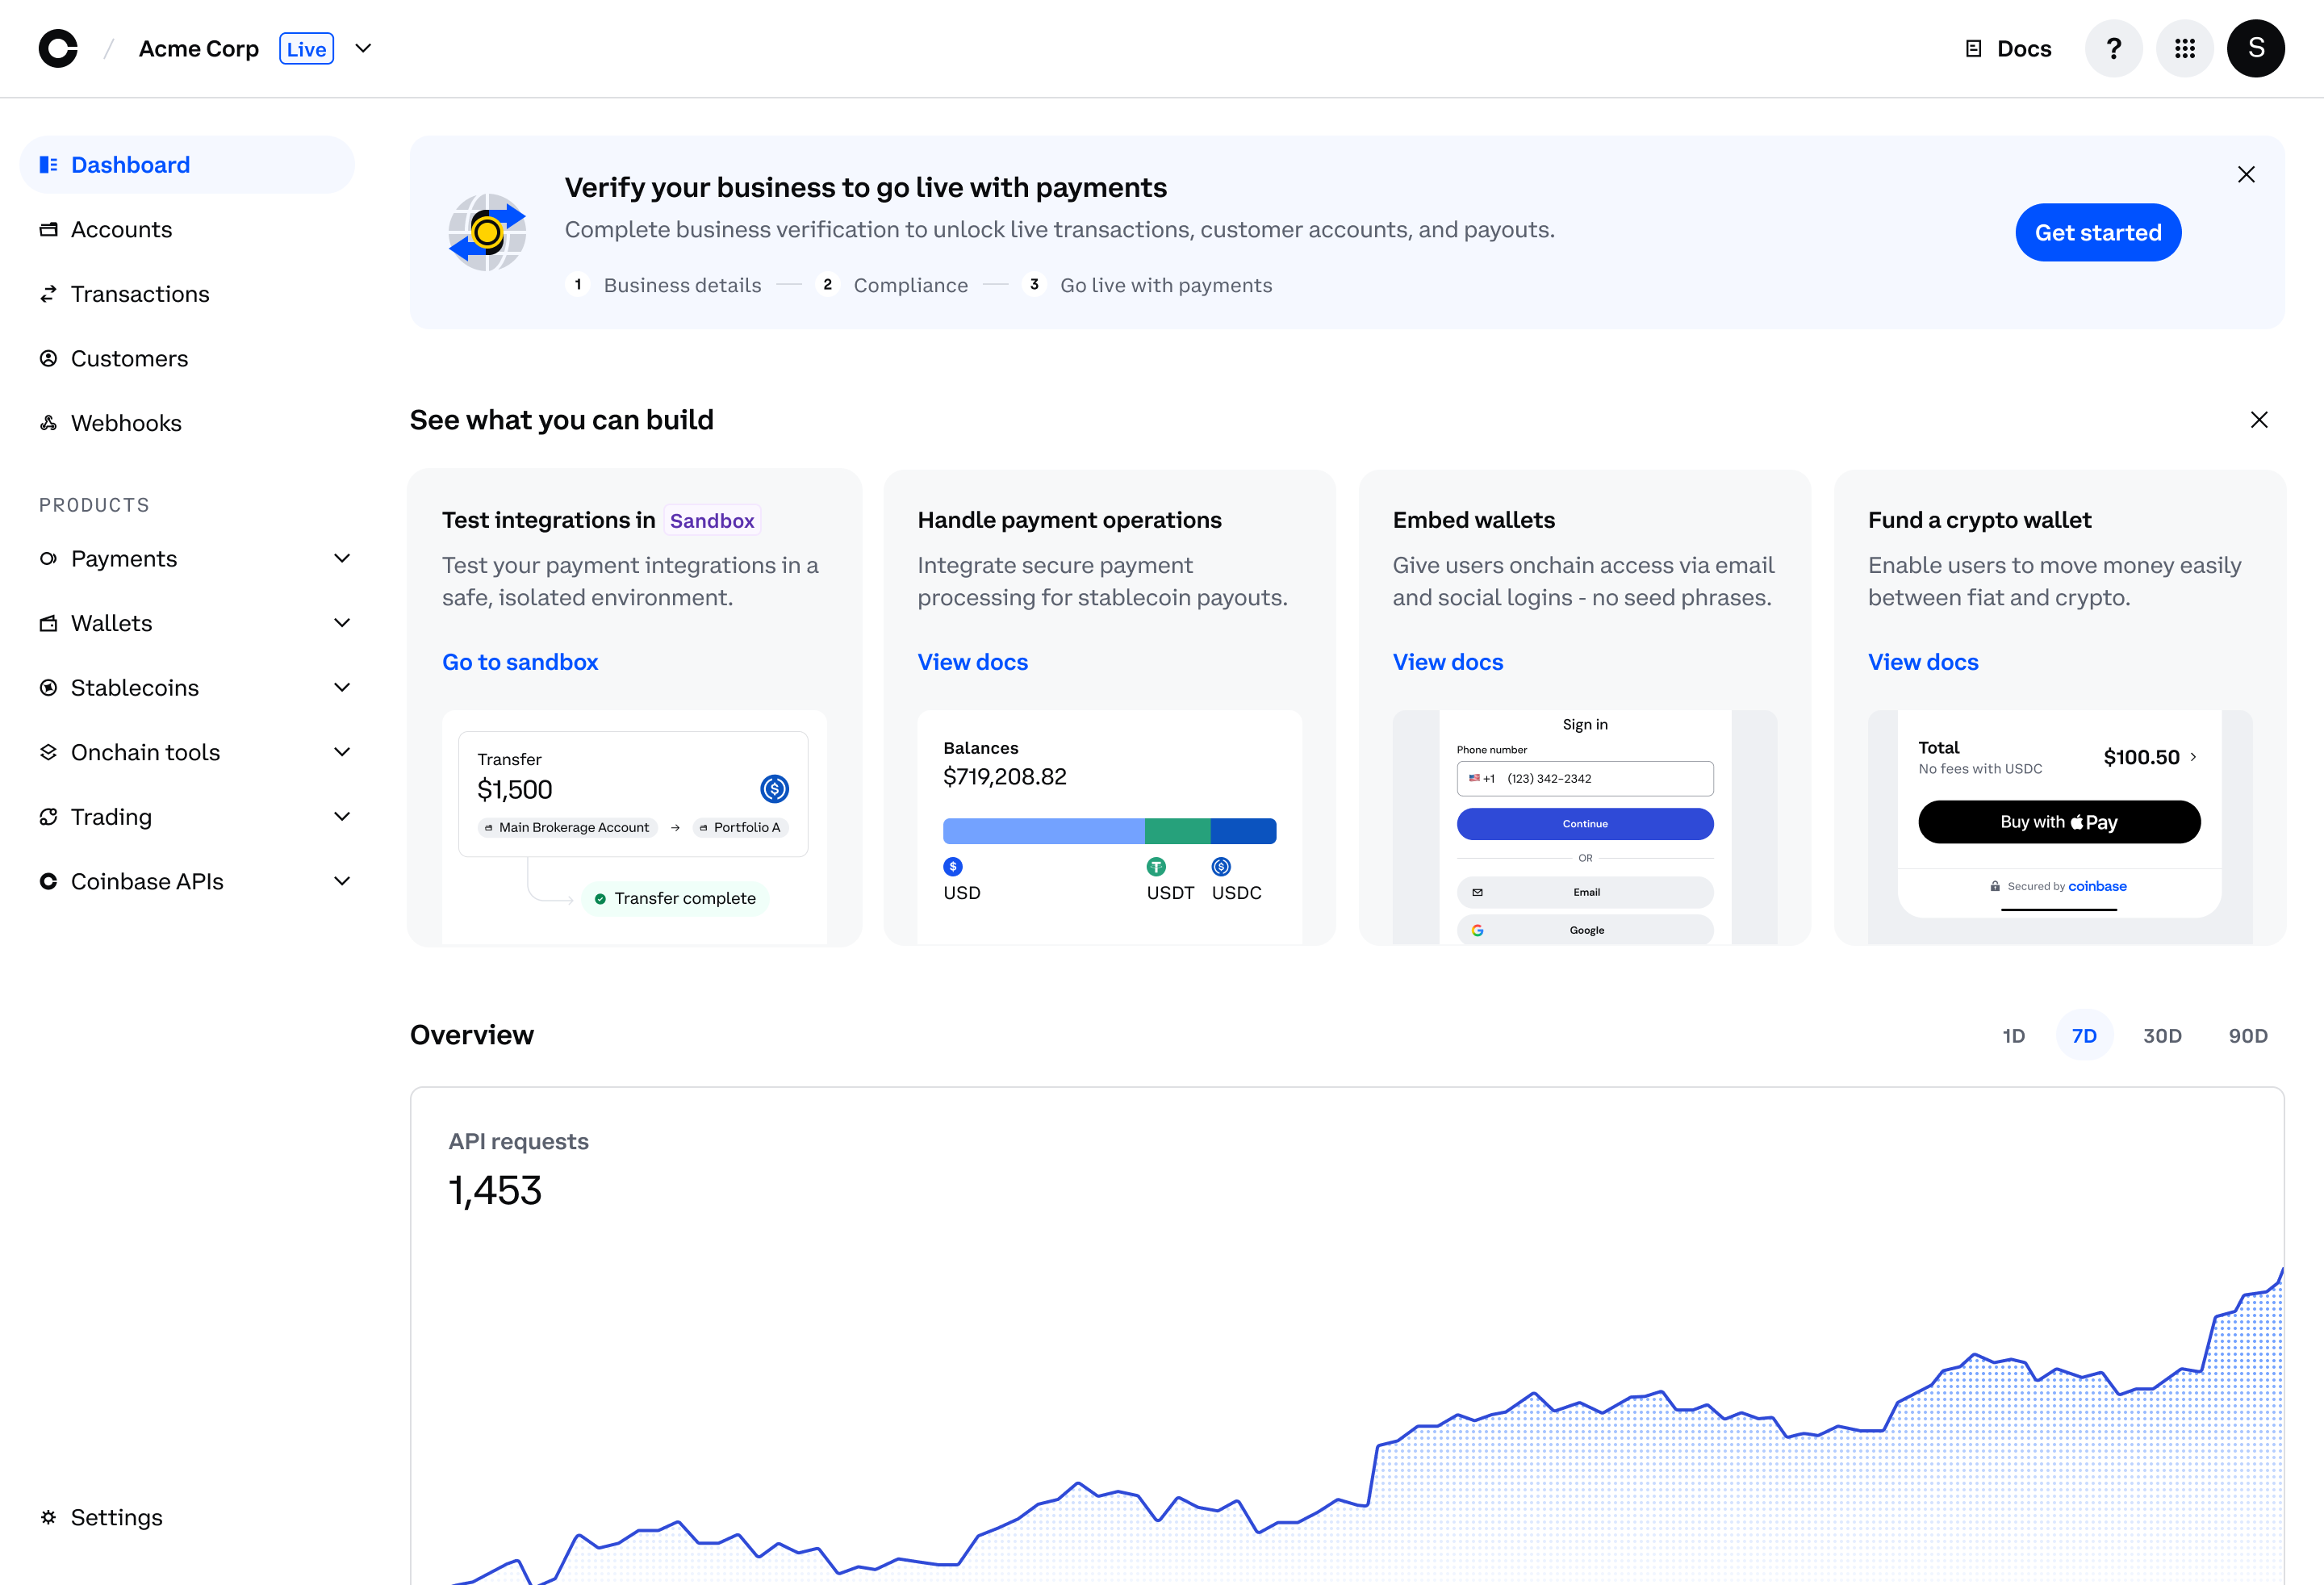Expand the Onchain tools submenu chevron
The image size is (2324, 1585).
click(x=342, y=753)
